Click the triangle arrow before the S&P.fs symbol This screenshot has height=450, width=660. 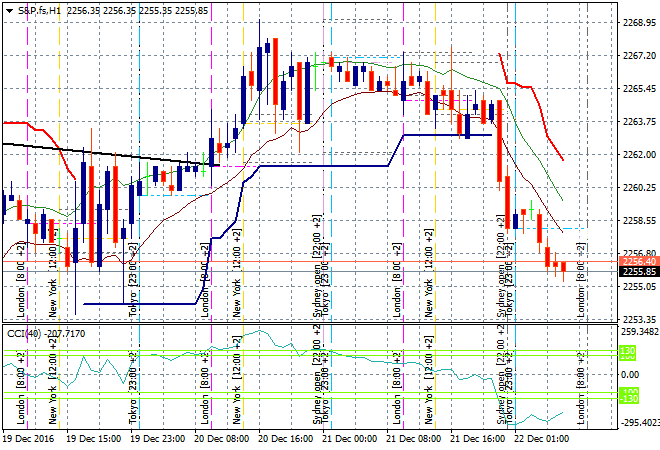(x=7, y=8)
